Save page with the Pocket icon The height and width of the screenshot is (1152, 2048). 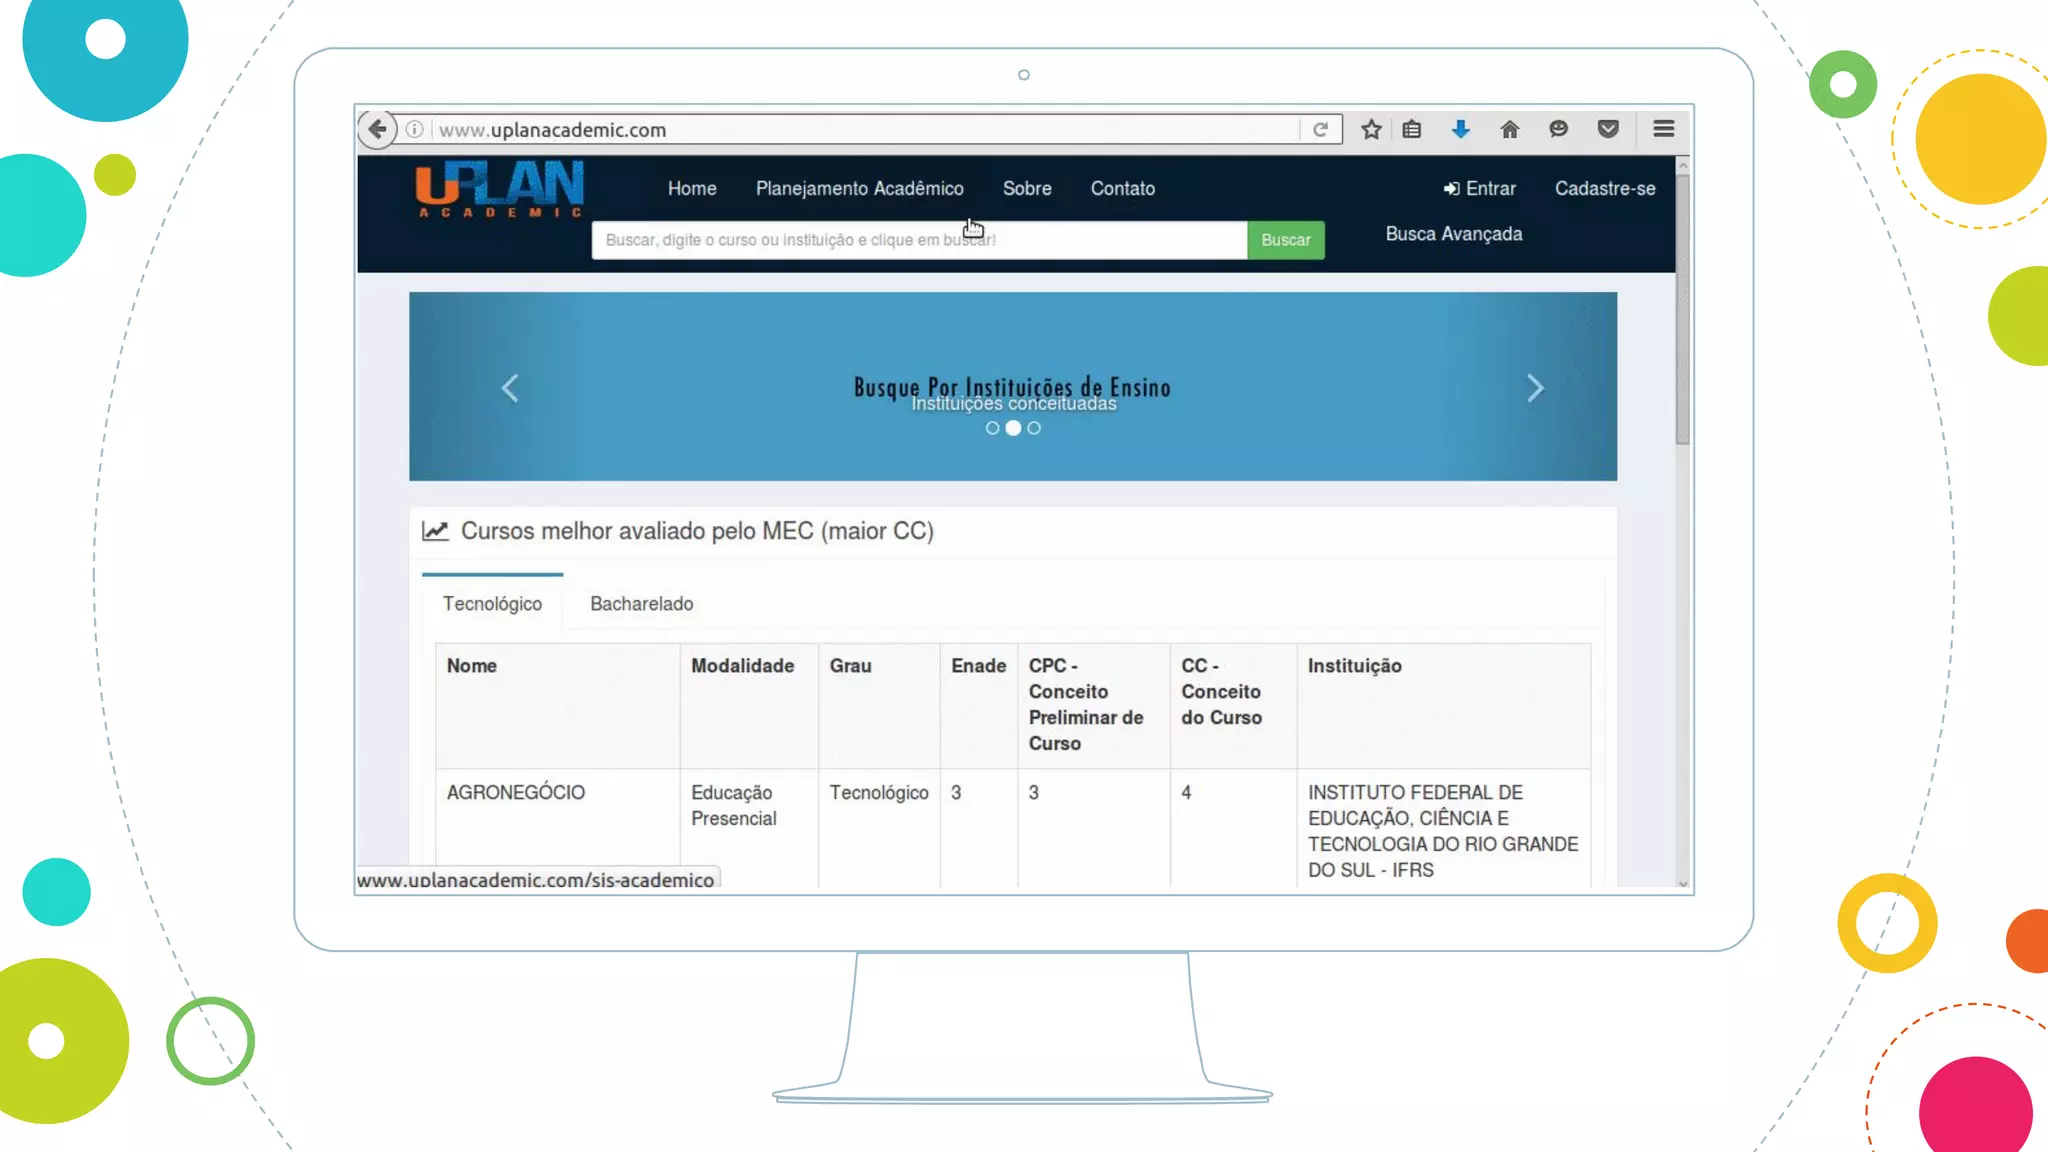click(x=1607, y=129)
